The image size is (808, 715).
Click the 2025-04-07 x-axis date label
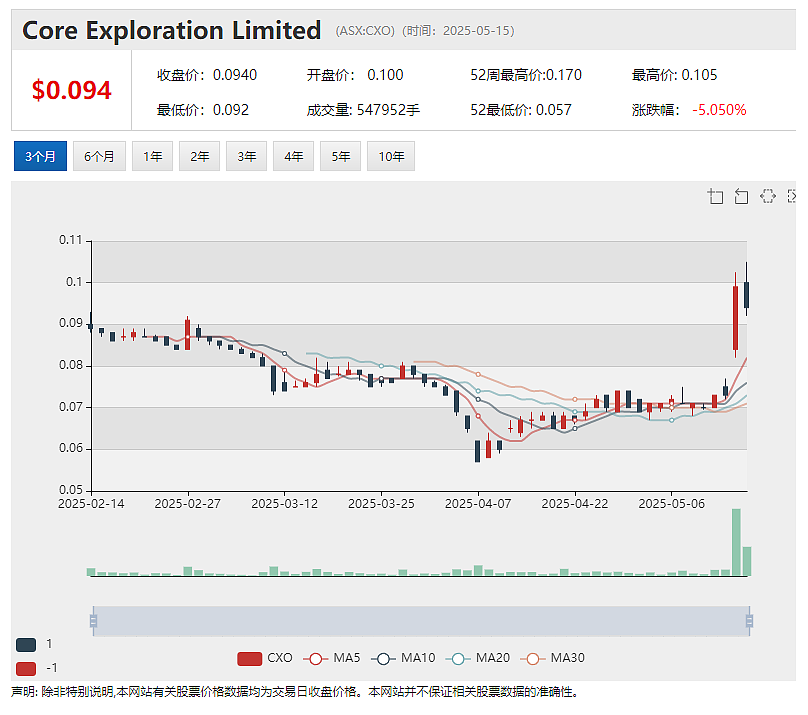click(478, 504)
